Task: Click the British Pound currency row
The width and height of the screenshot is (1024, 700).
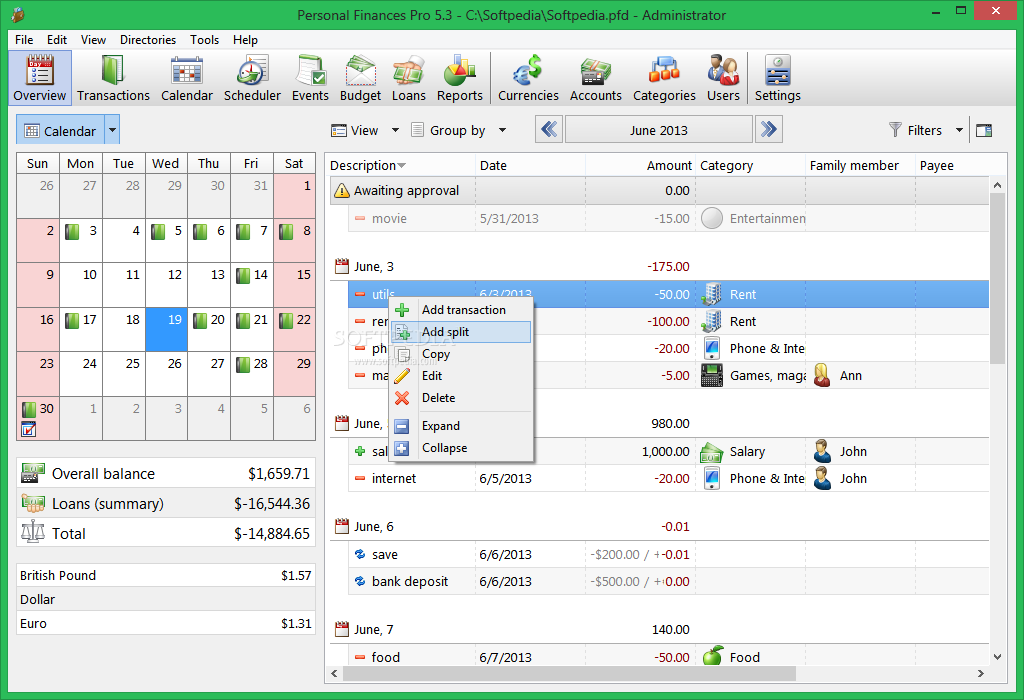Action: tap(166, 575)
